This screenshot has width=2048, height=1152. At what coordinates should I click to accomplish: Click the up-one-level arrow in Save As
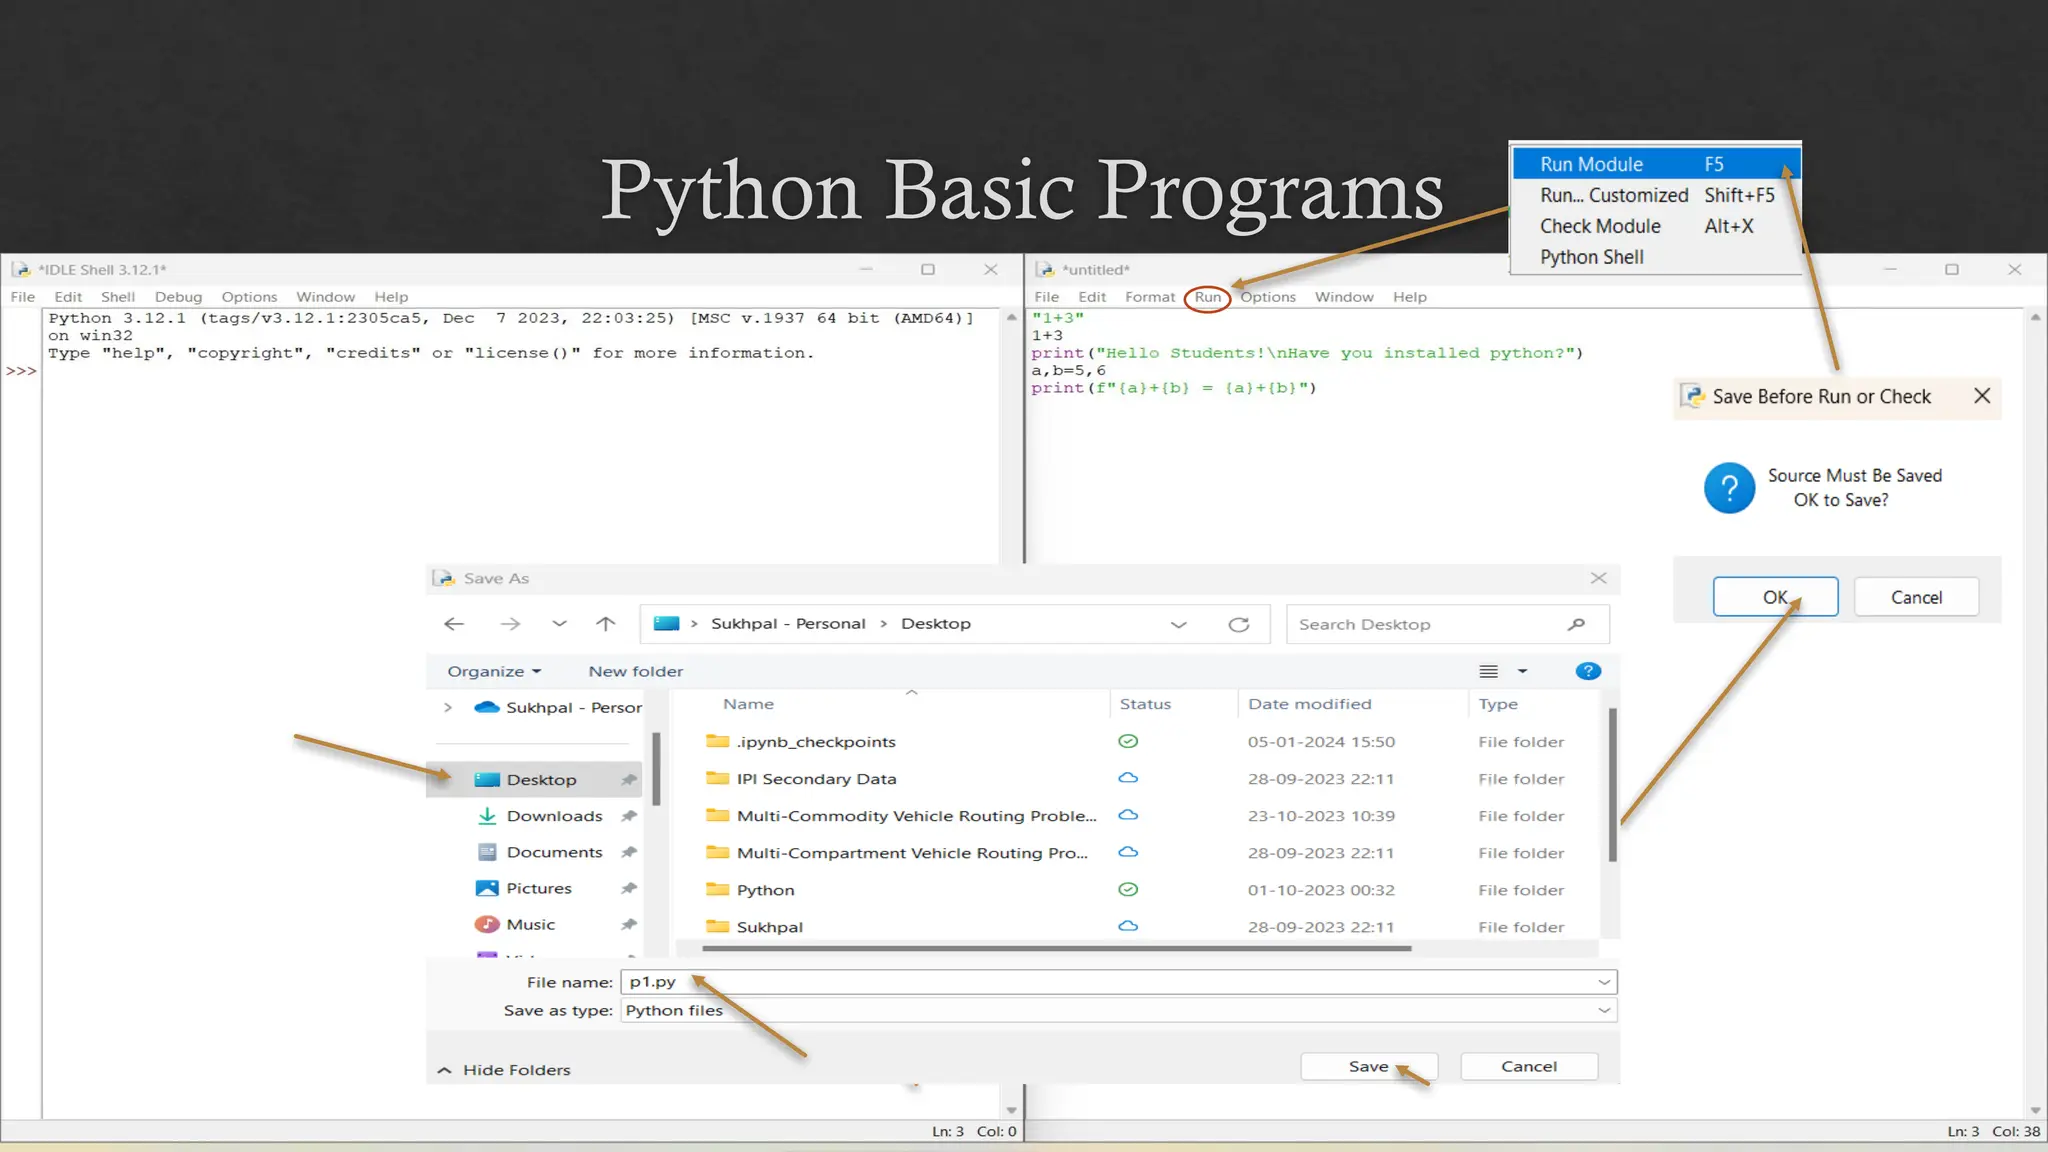coord(605,624)
